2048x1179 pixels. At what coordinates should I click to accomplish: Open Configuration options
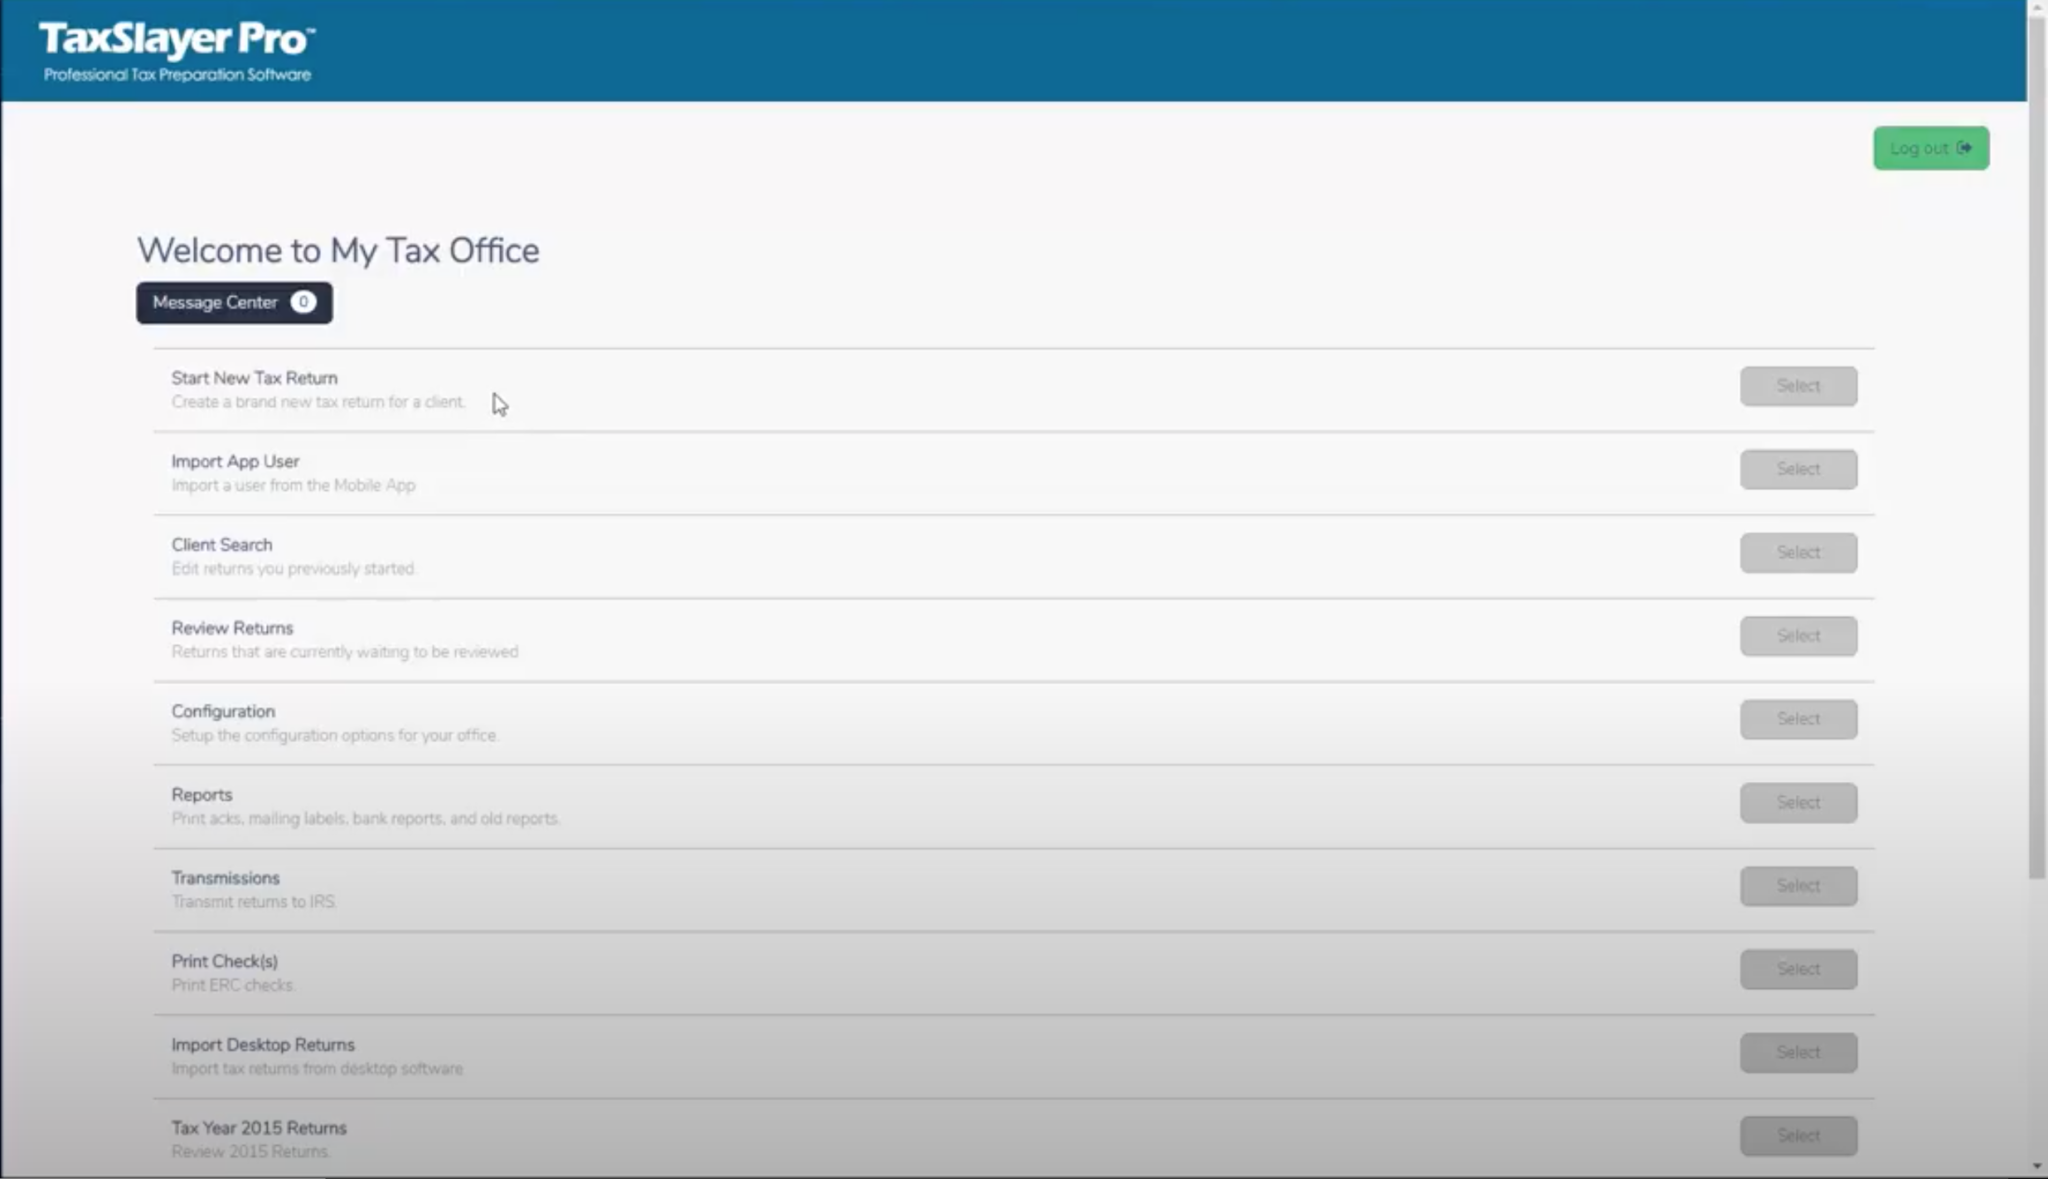pyautogui.click(x=1797, y=718)
